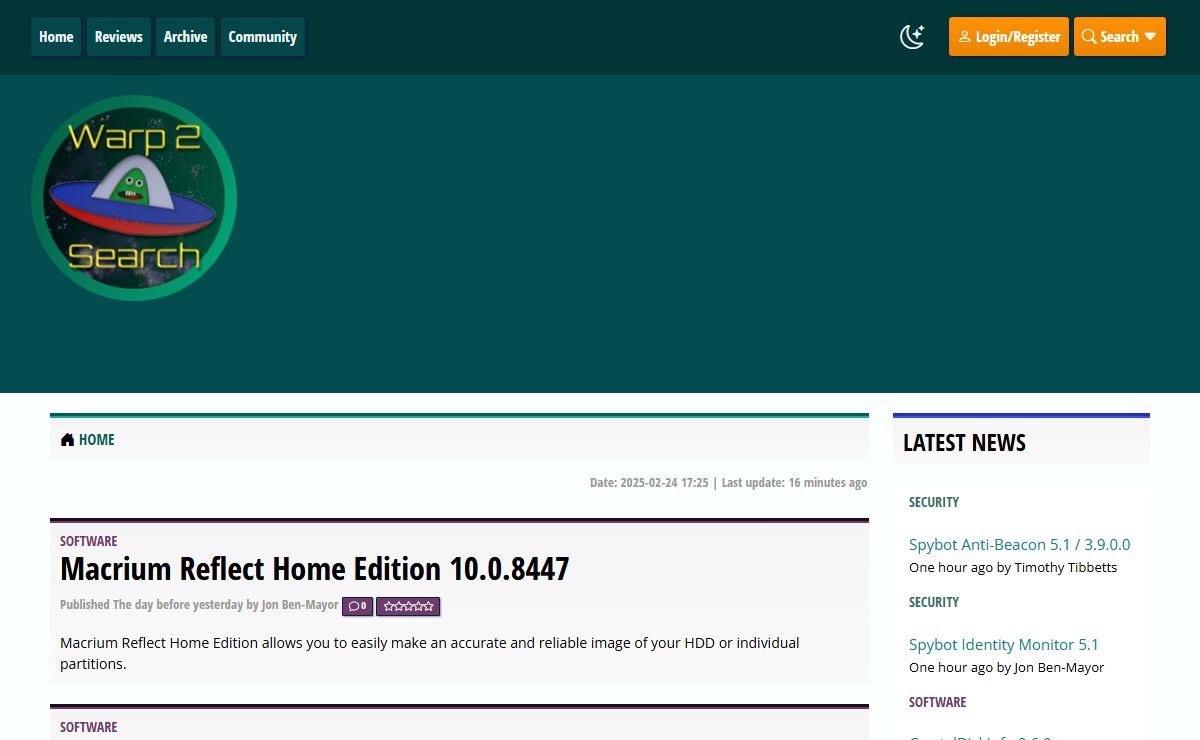Click the SECURITY label above Spybot Anti-Beacon
Screen dimensions: 1200x740
934,502
